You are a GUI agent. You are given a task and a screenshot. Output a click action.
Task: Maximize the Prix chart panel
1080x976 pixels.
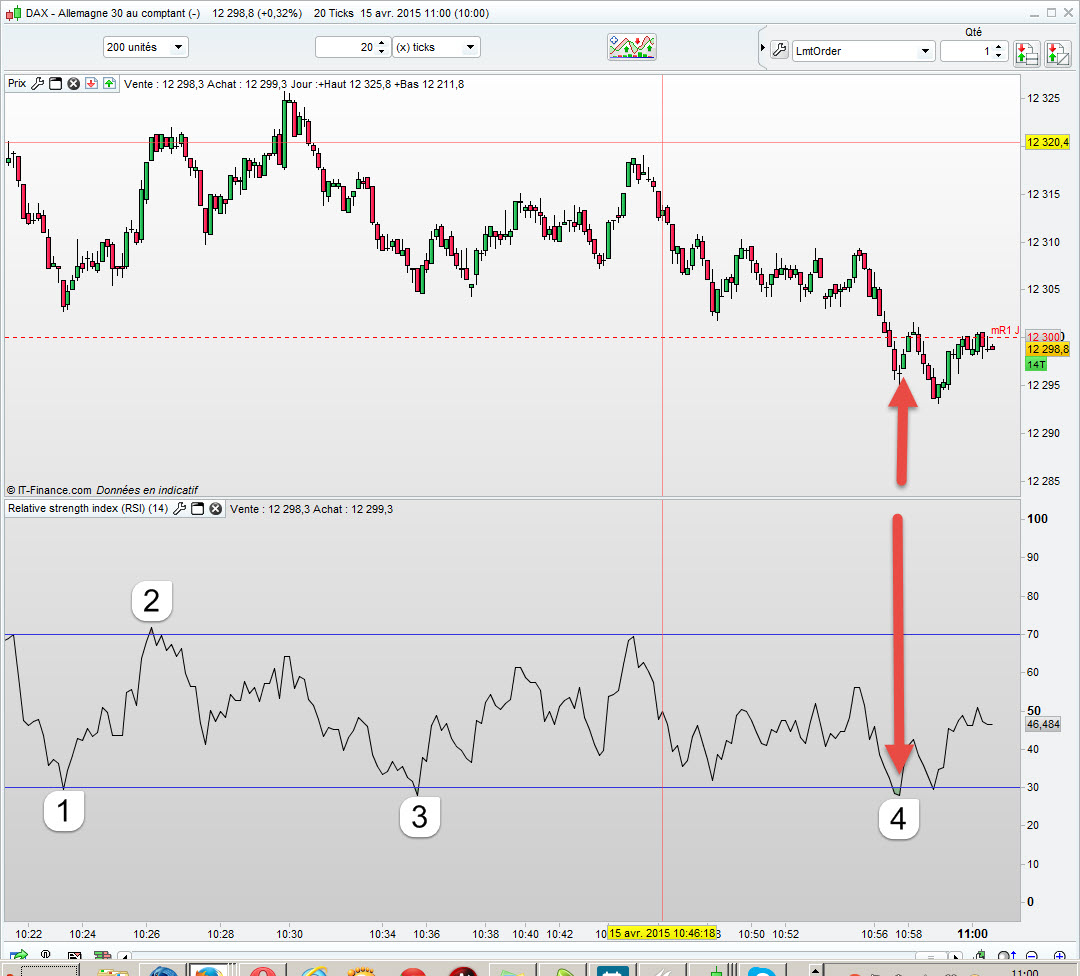click(56, 83)
